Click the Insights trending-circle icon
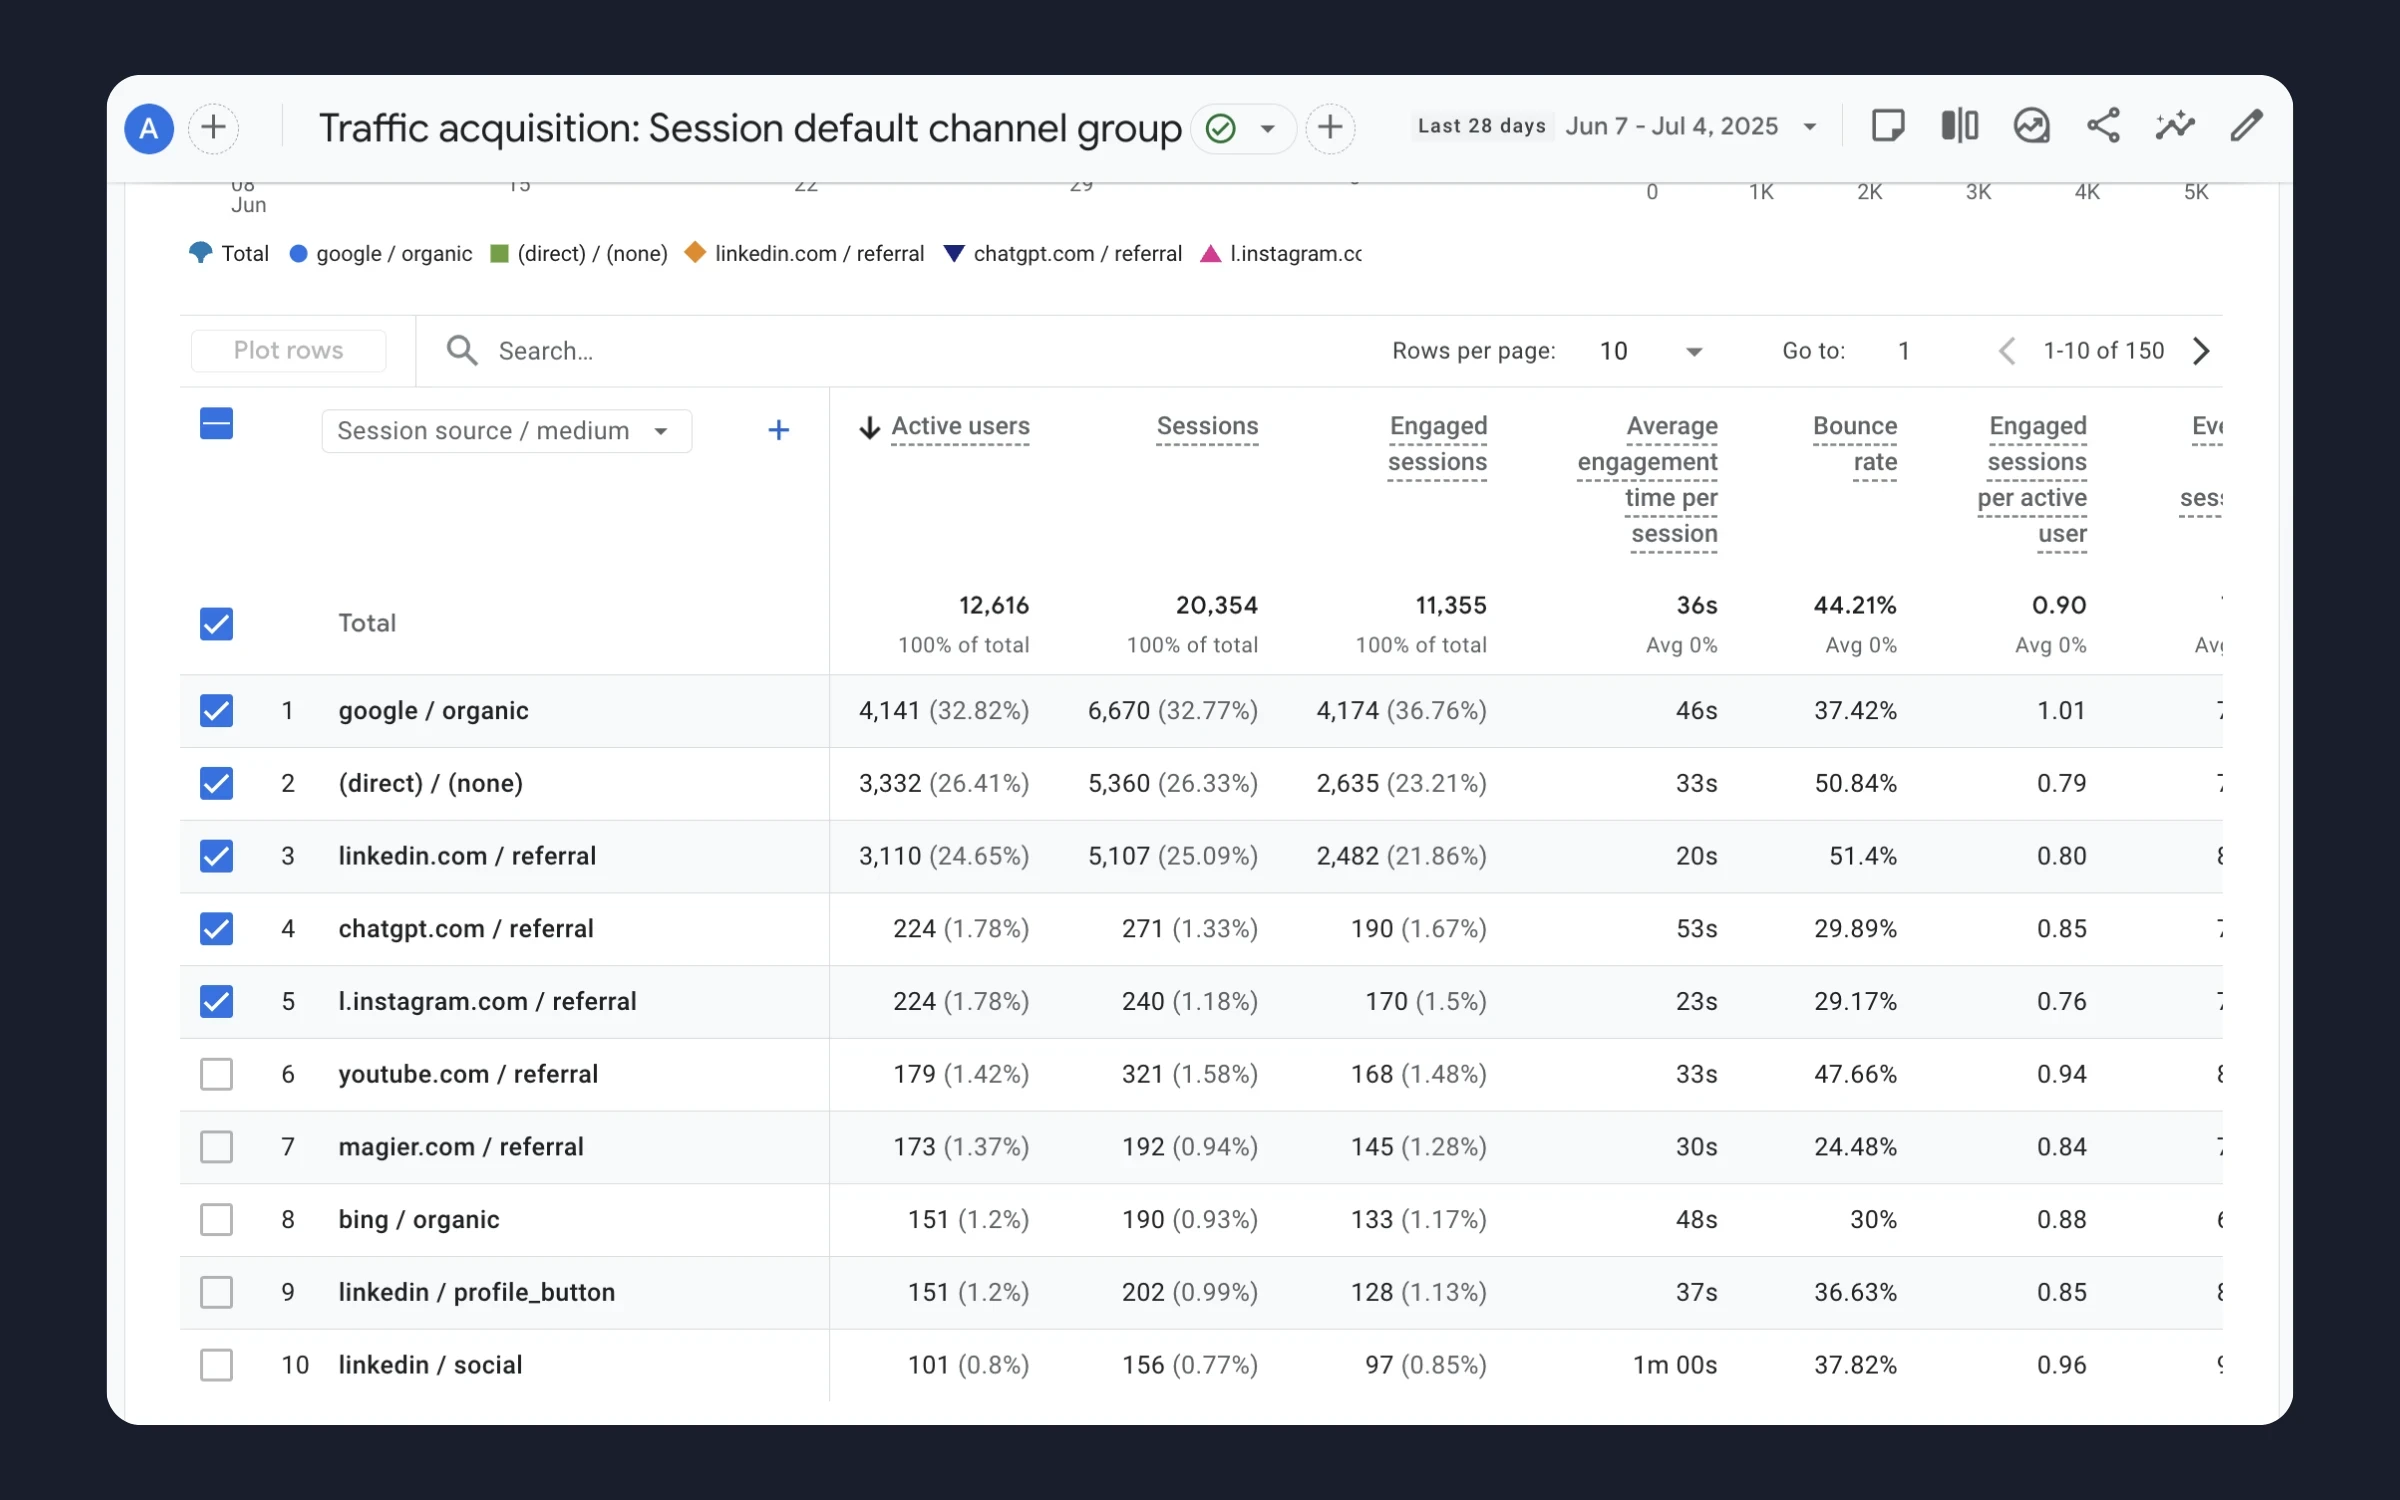 coord(2032,126)
